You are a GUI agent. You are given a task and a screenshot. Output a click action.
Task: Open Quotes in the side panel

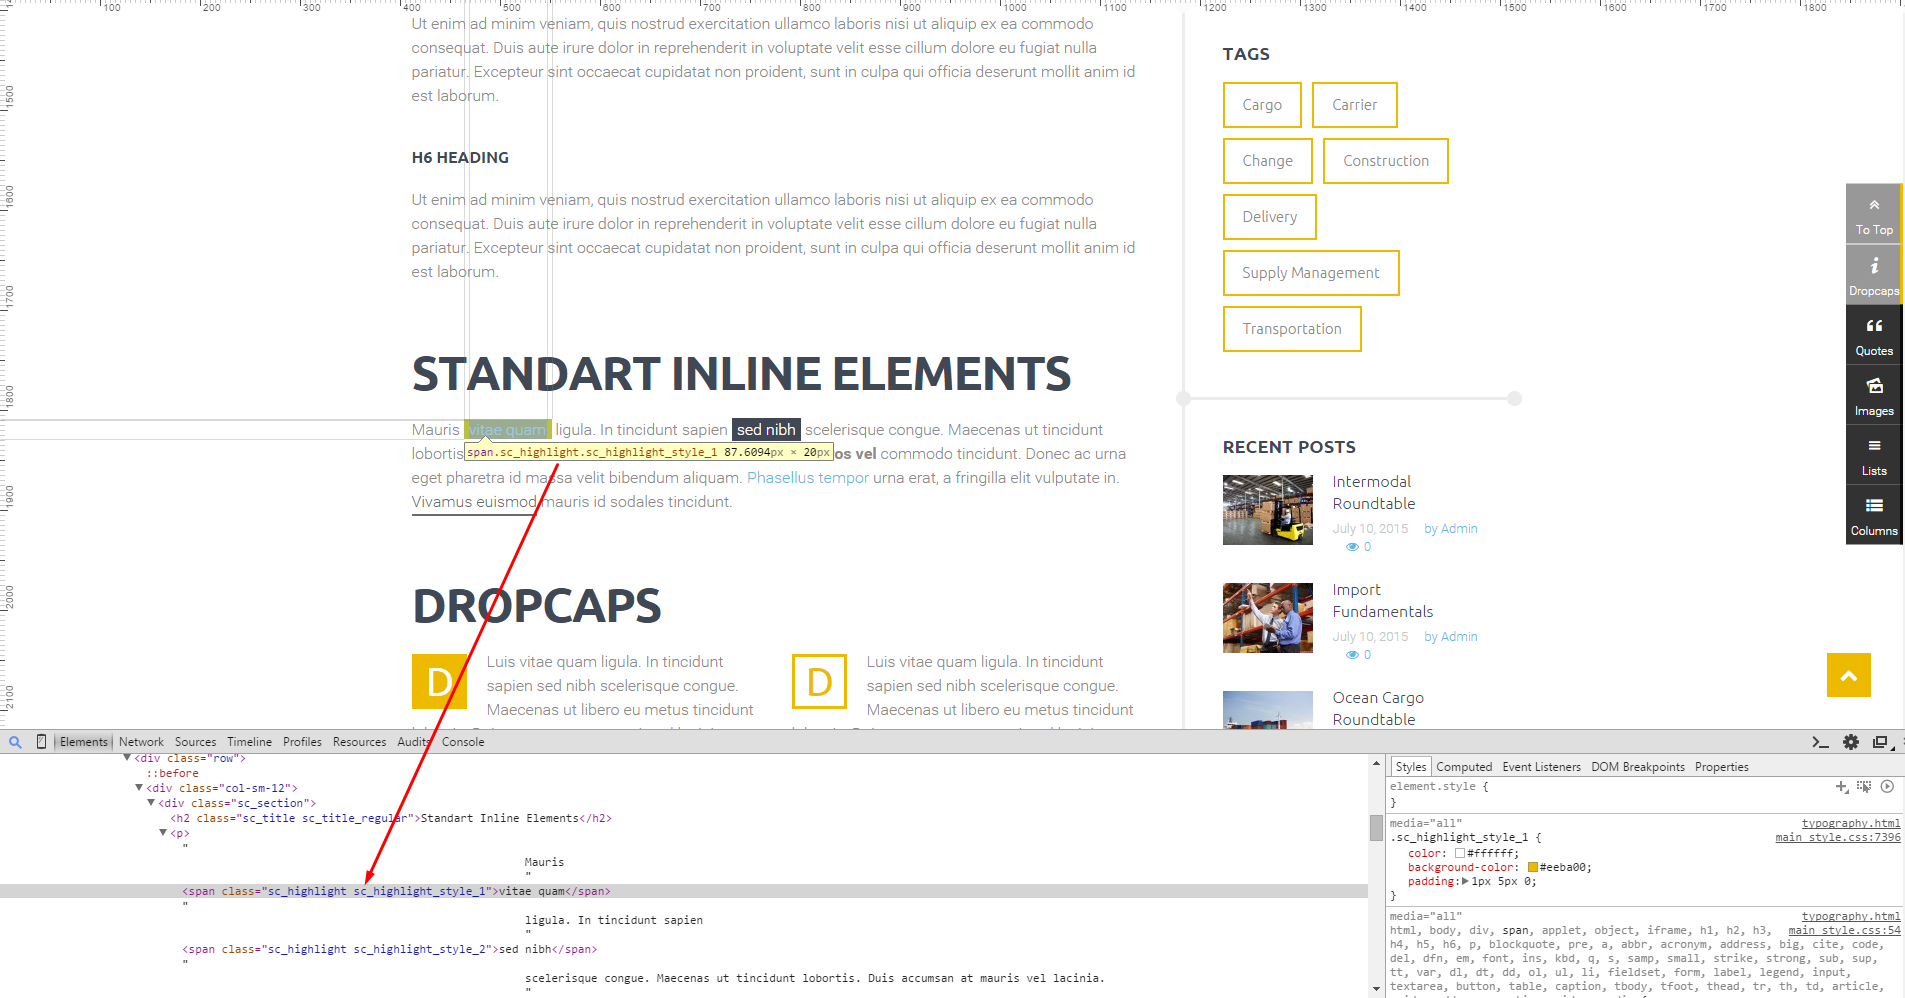pos(1873,336)
